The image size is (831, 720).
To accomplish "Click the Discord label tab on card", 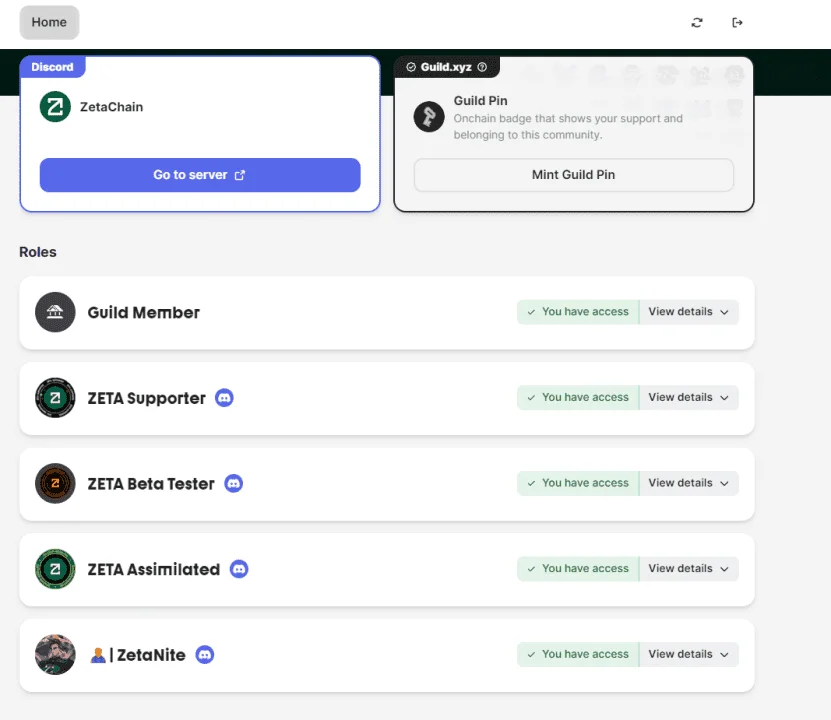I will tap(52, 67).
